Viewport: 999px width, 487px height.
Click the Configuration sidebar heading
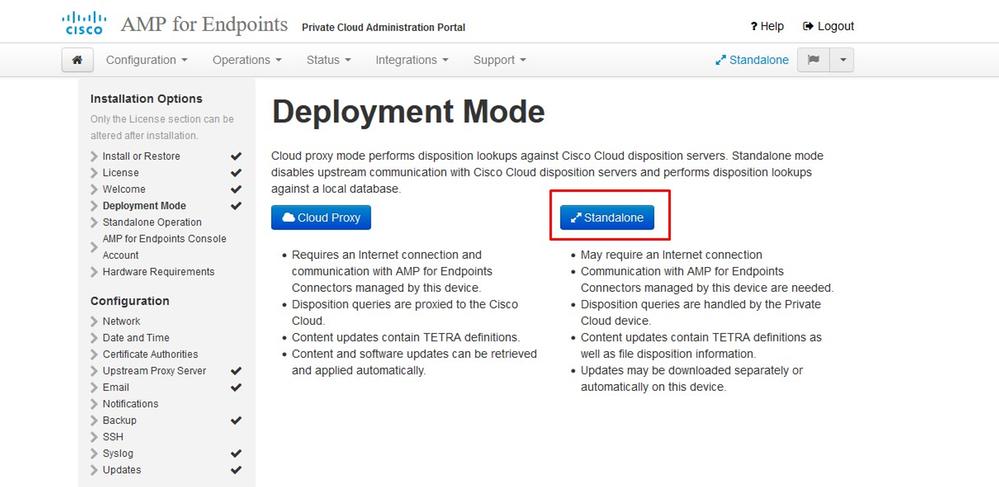point(130,301)
